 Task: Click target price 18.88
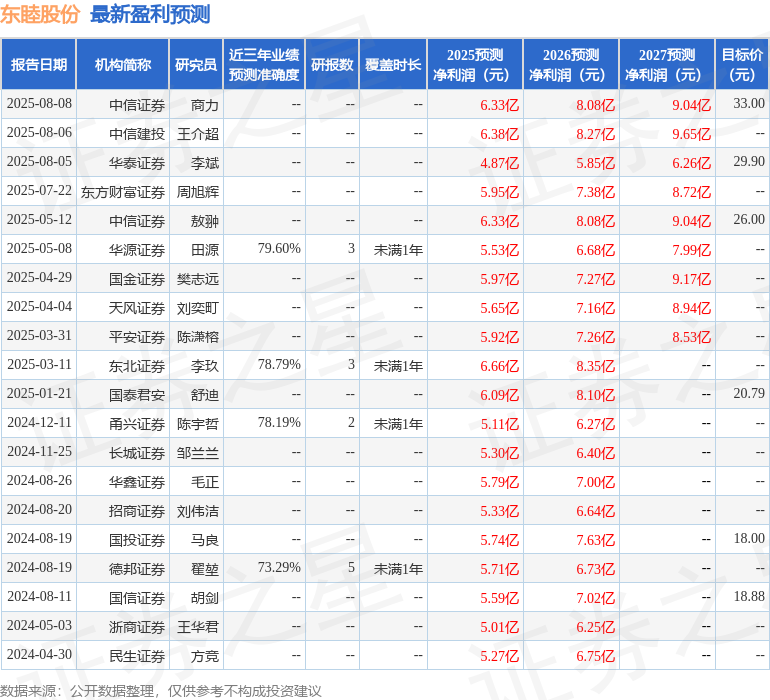pyautogui.click(x=749, y=596)
